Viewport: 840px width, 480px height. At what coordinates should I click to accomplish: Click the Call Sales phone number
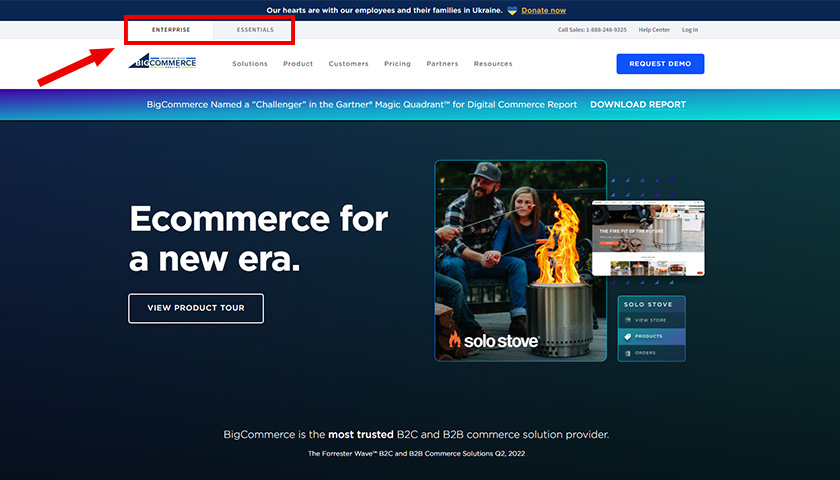pos(592,30)
